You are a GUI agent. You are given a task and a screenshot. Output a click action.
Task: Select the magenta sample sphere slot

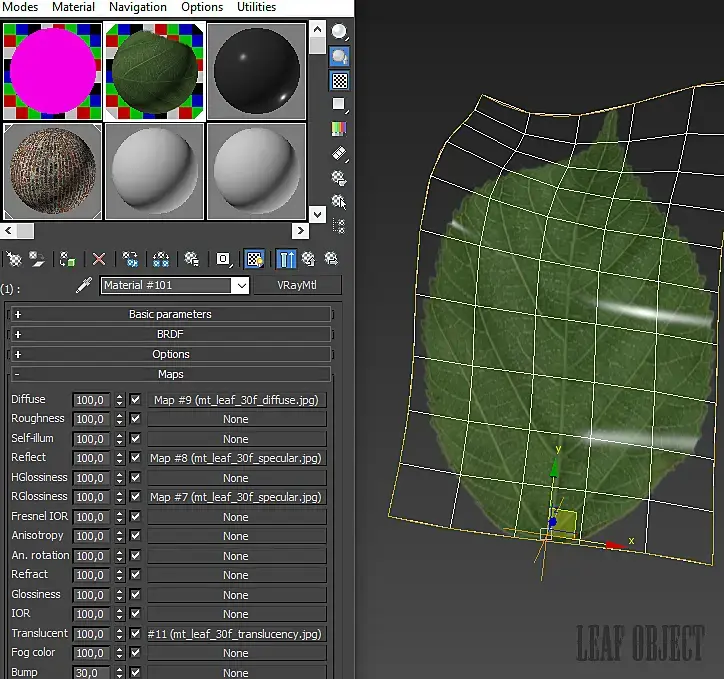click(52, 70)
